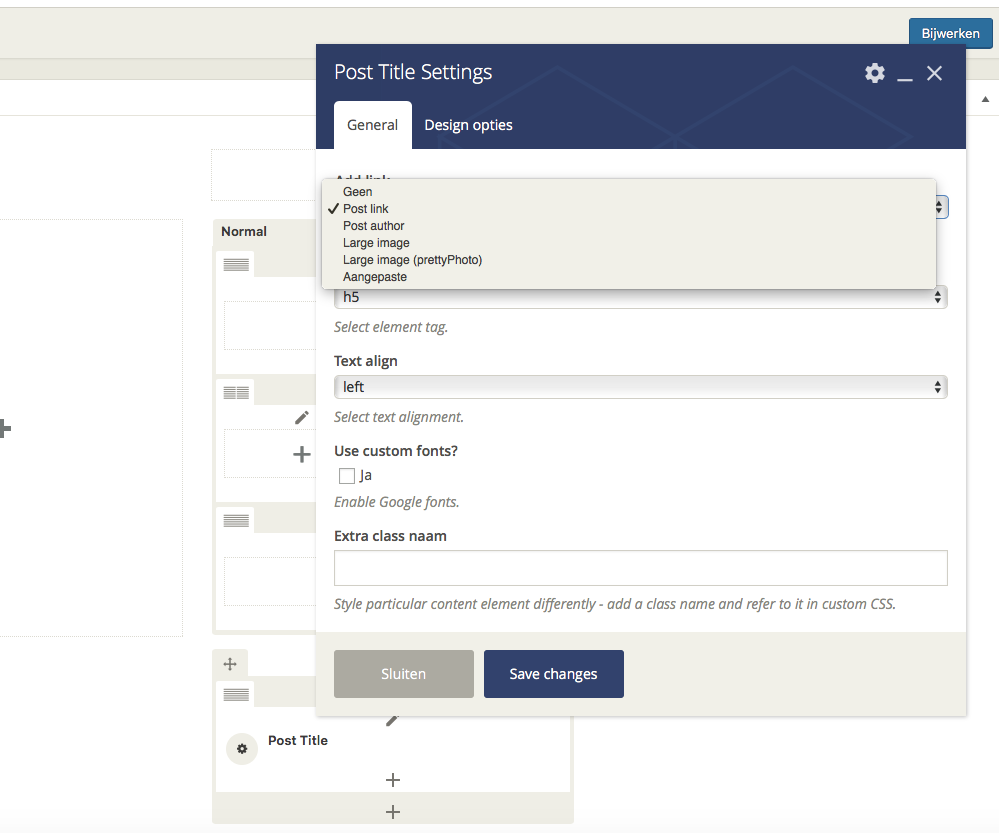The height and width of the screenshot is (833, 999).
Task: Choose 'Post author' from the link list
Action: pyautogui.click(x=373, y=226)
